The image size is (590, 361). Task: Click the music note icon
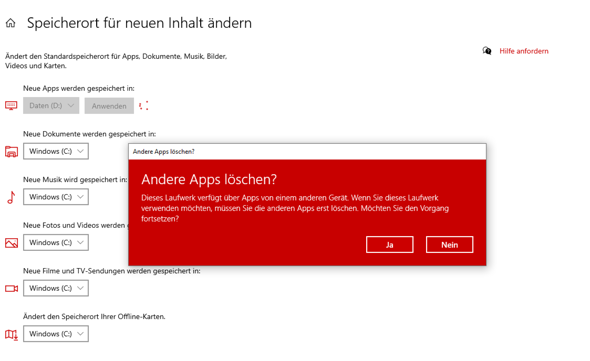pyautogui.click(x=11, y=197)
